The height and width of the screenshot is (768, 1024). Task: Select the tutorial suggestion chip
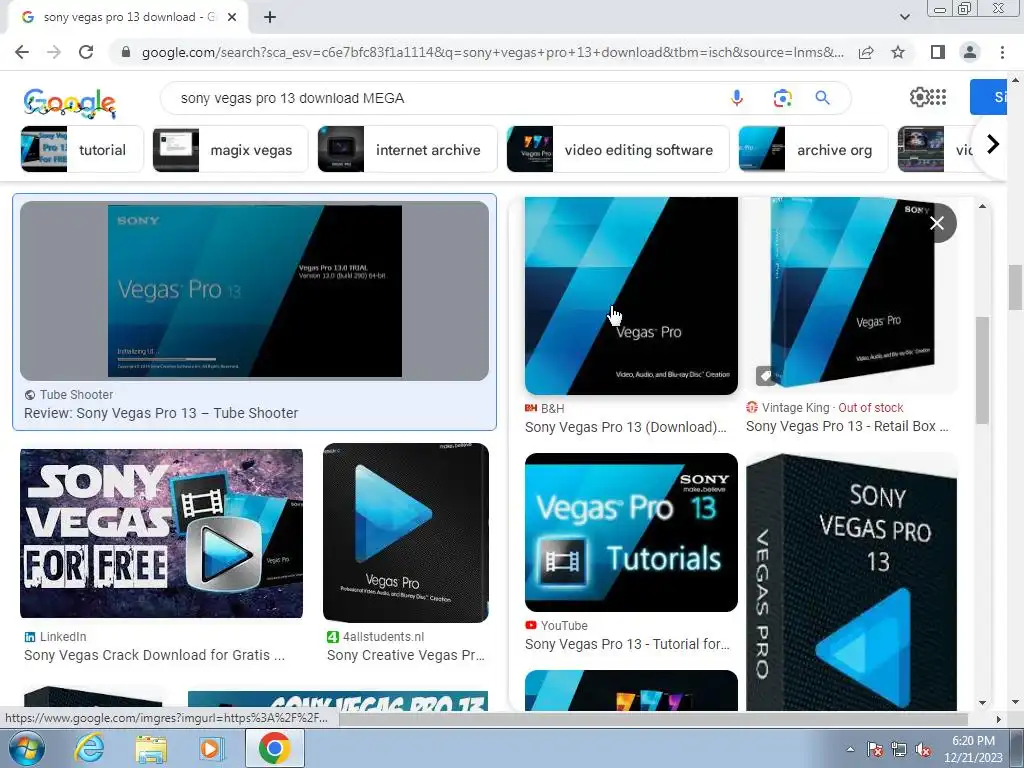[81, 150]
